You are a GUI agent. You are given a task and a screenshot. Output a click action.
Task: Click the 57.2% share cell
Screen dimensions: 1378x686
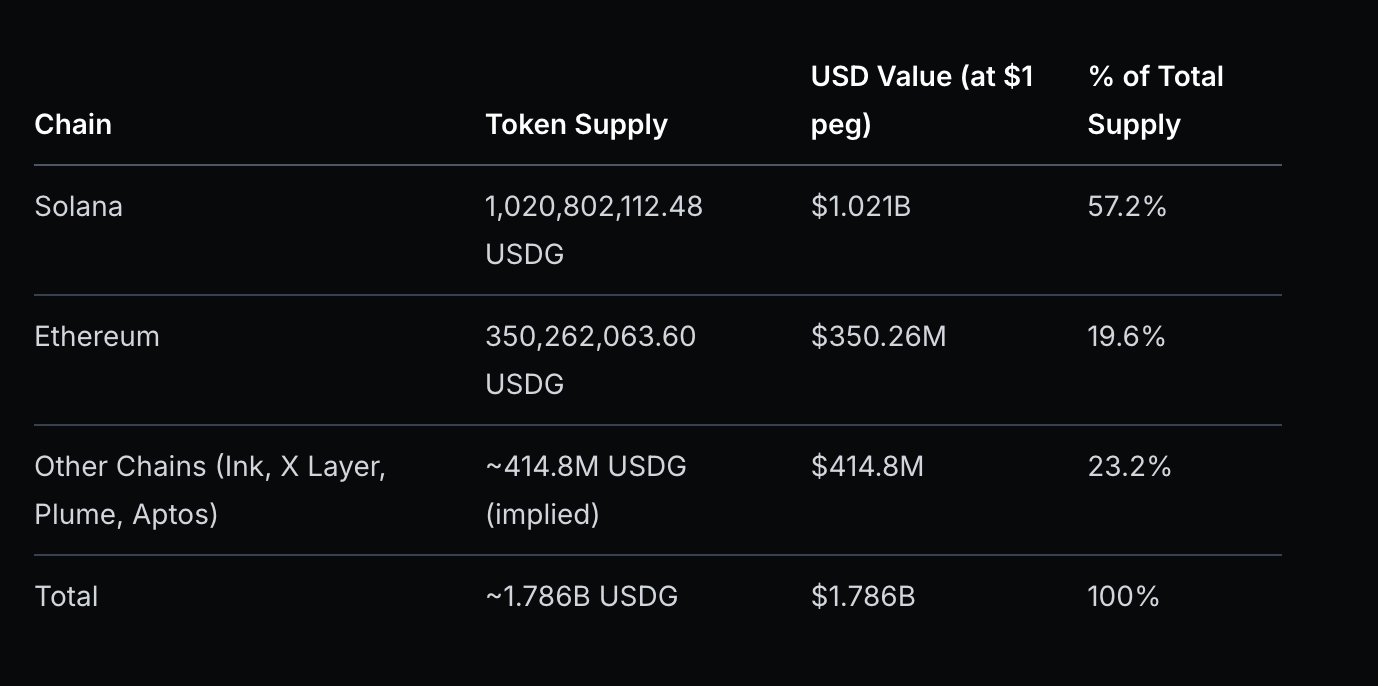(x=1127, y=207)
